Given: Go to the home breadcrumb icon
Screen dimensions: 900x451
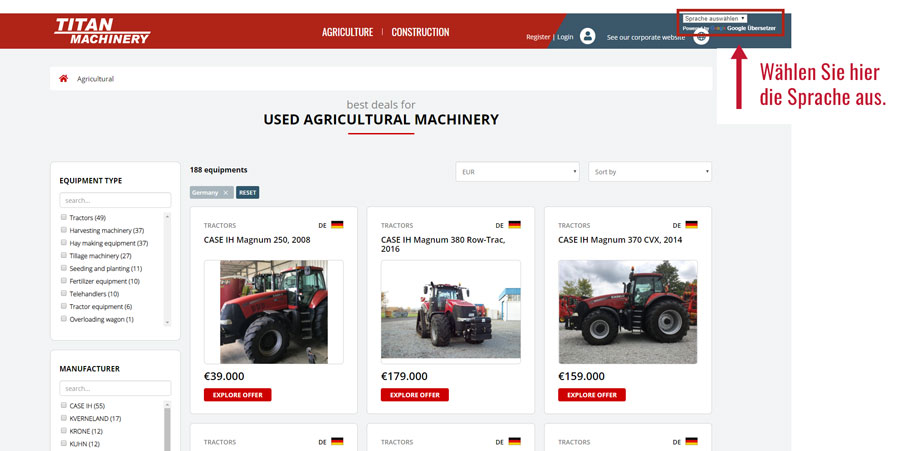Looking at the screenshot, I should click(64, 78).
